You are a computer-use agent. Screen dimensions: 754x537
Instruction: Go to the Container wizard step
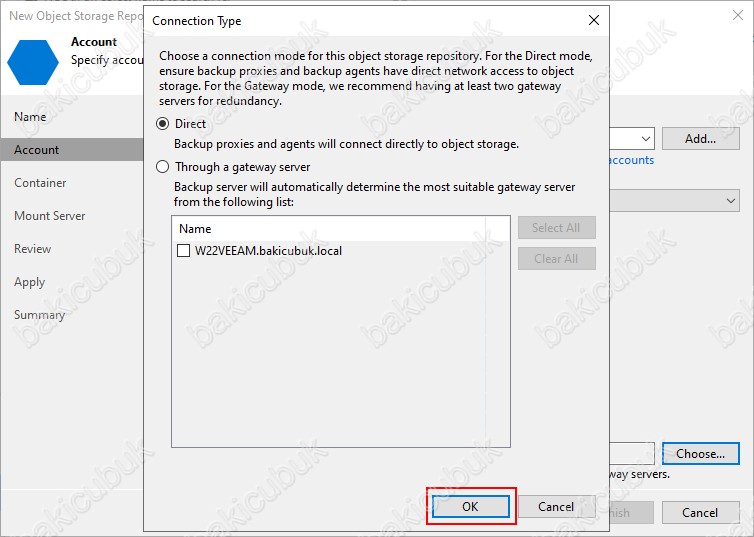[40, 183]
